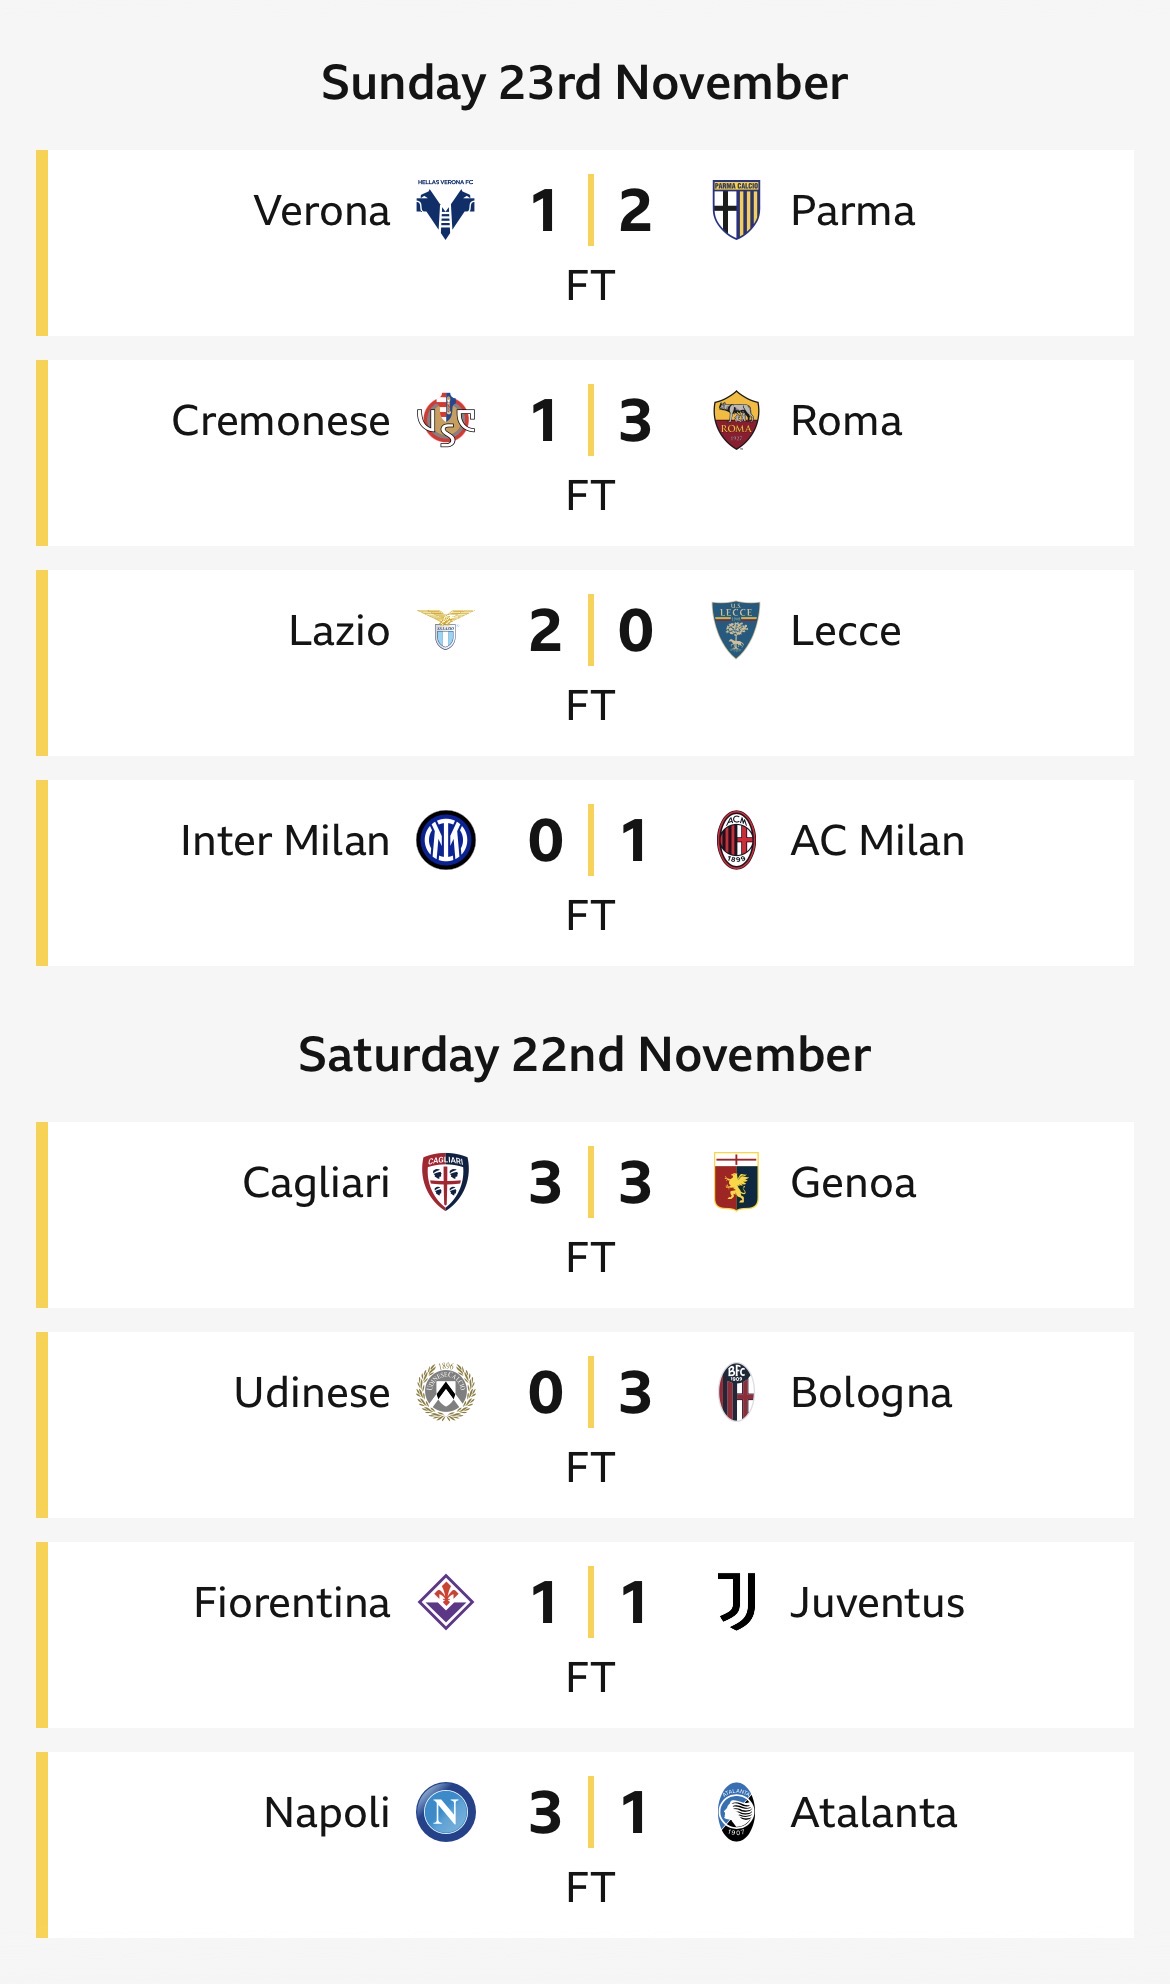
Task: Tap the Roma wolf crest
Action: 736,420
